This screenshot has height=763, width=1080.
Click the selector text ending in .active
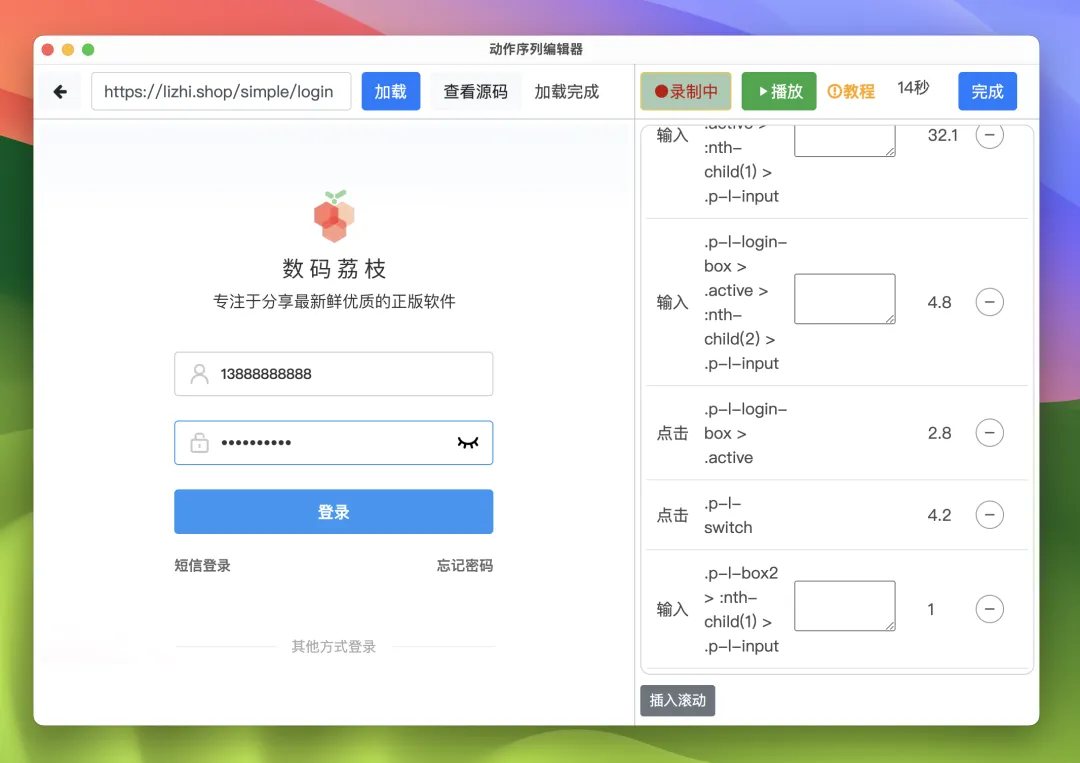coord(745,433)
